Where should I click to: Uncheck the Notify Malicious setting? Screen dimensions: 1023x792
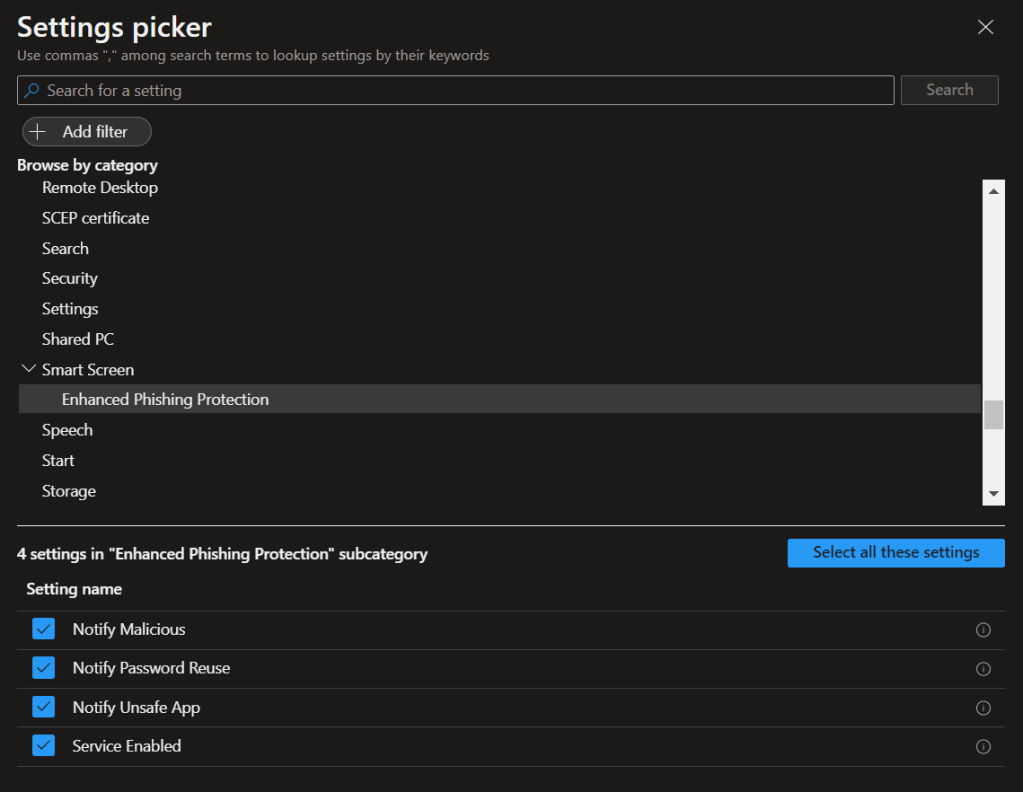[43, 629]
